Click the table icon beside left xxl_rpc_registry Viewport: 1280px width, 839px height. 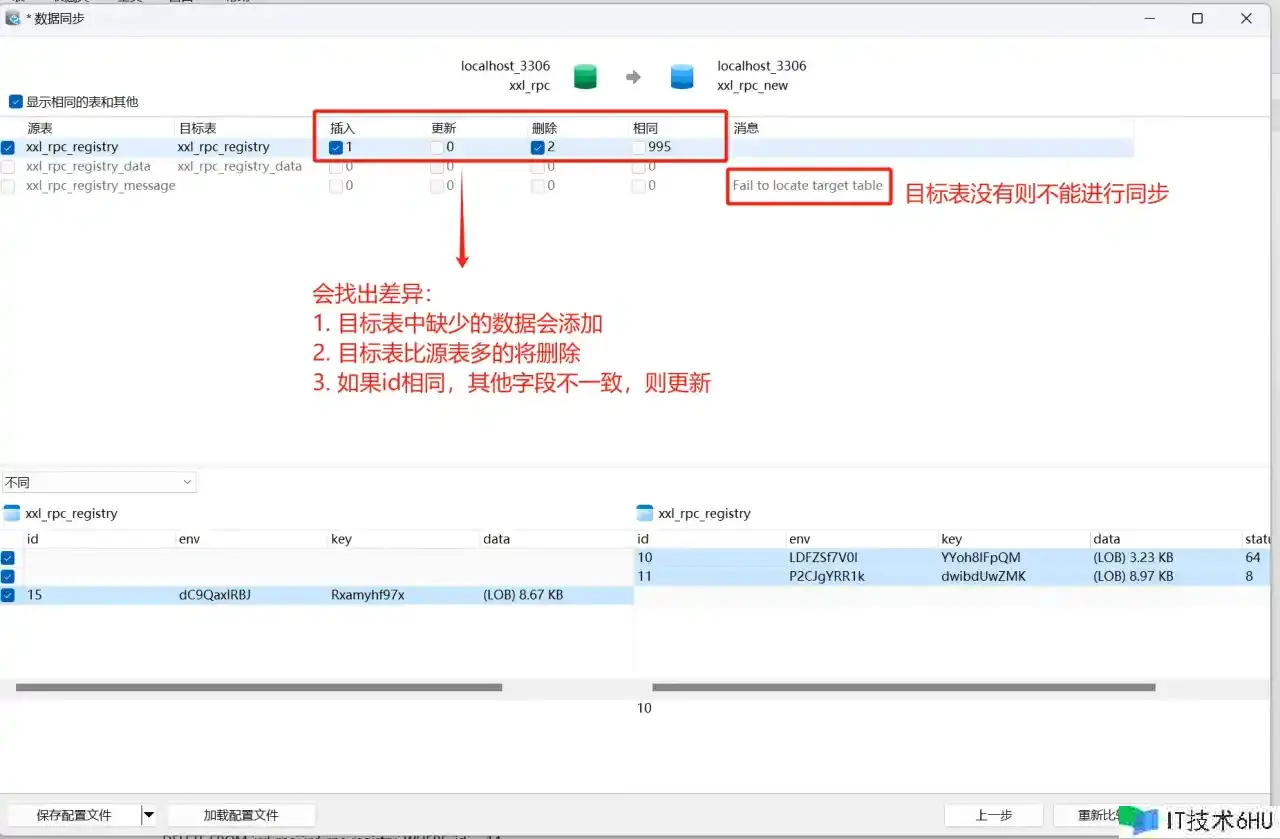click(12, 513)
